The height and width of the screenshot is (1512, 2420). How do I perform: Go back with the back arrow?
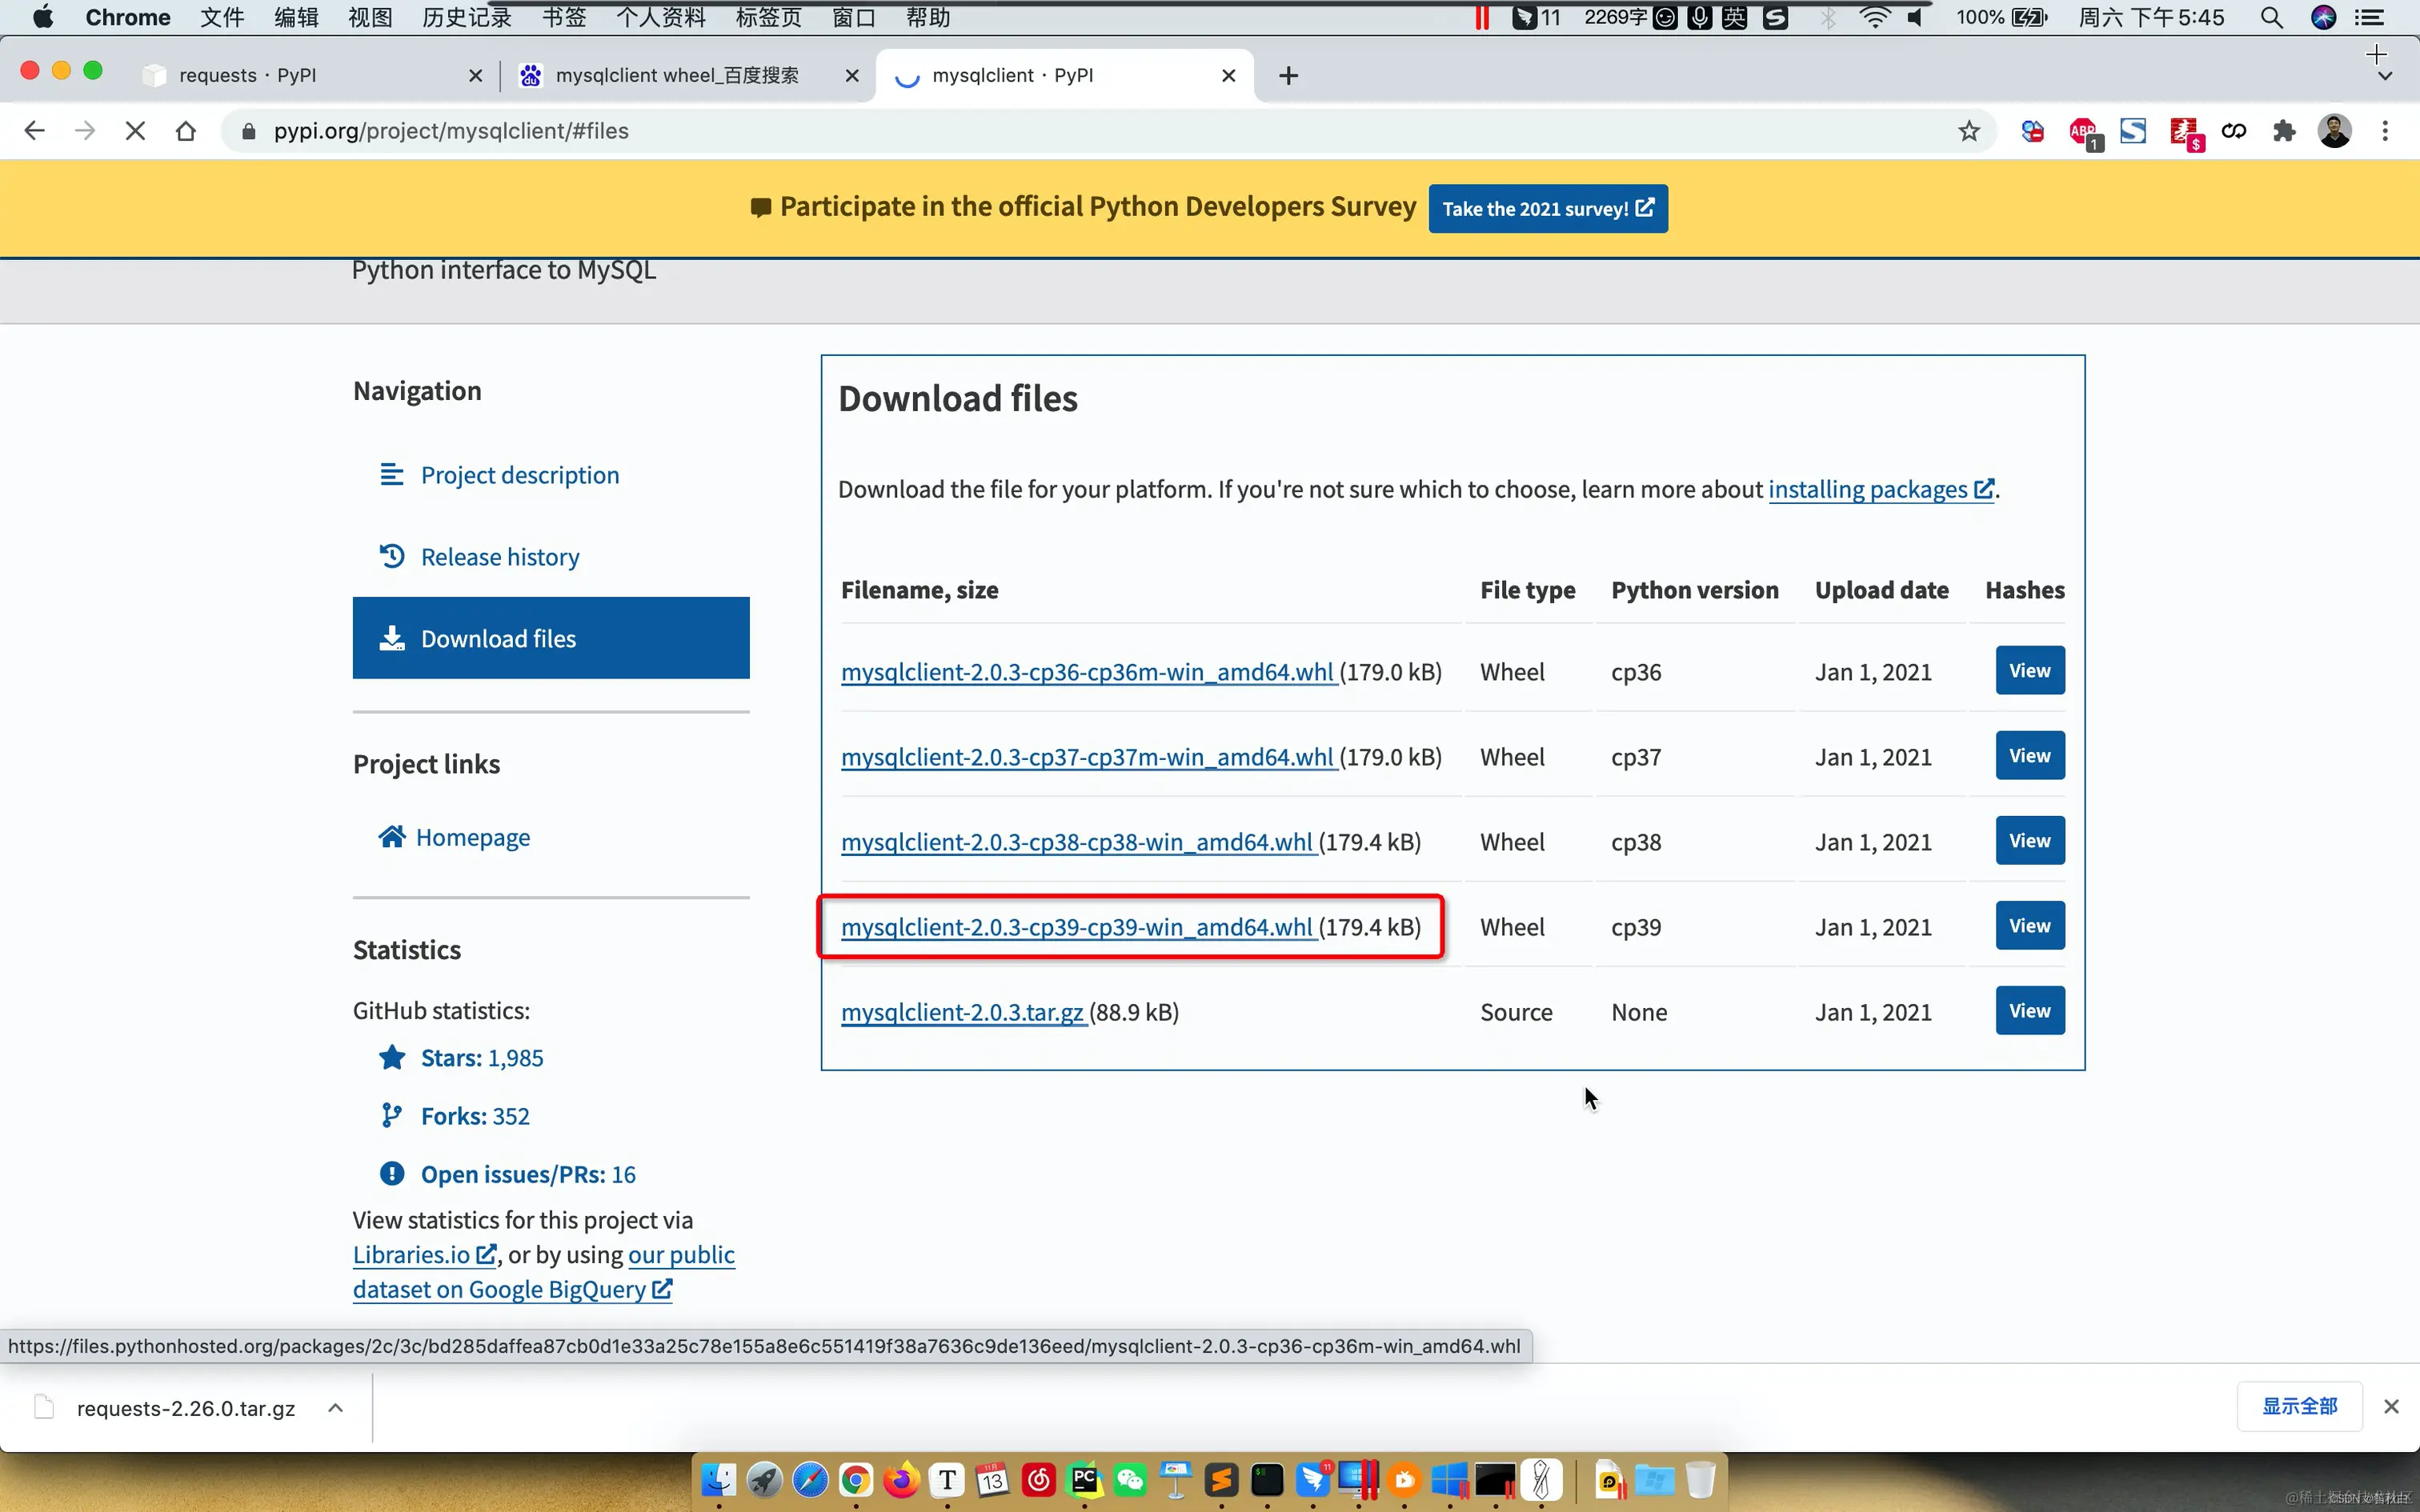click(x=34, y=131)
